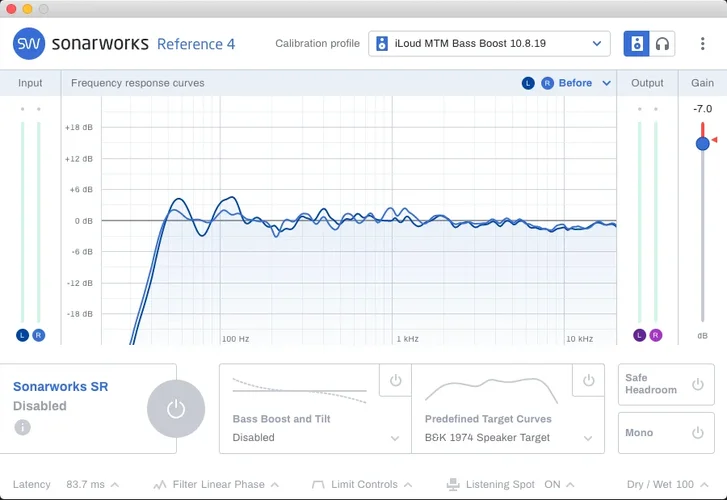Click the Sonarworks SR info icon
This screenshot has height=500, width=727.
(22, 428)
